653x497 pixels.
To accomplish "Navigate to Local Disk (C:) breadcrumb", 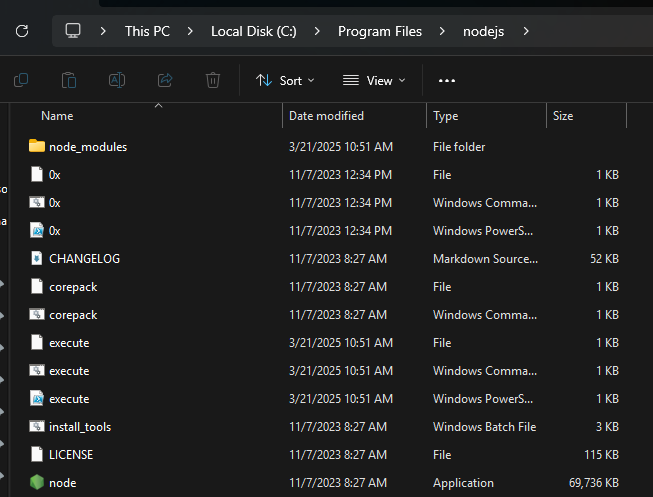I will (x=254, y=31).
